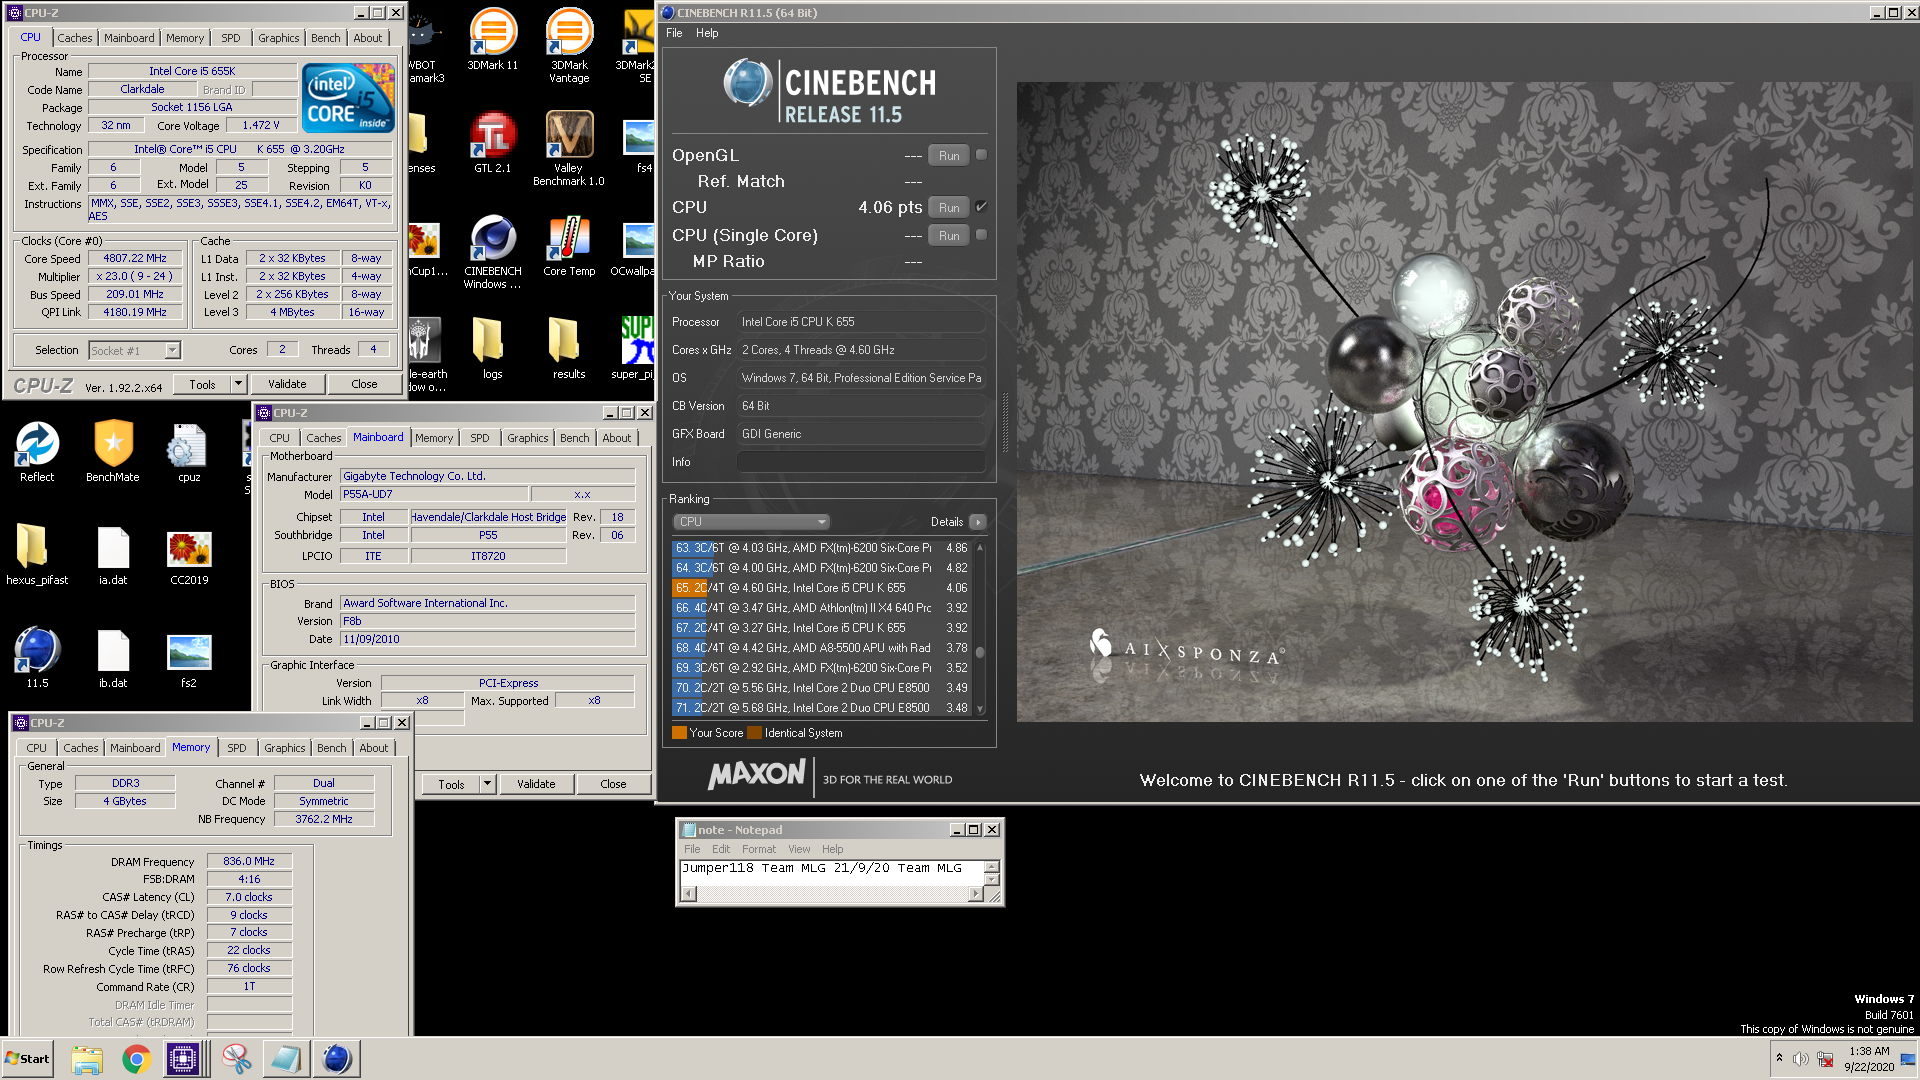1920x1080 pixels.
Task: Run the OpenGL benchmark
Action: [949, 155]
